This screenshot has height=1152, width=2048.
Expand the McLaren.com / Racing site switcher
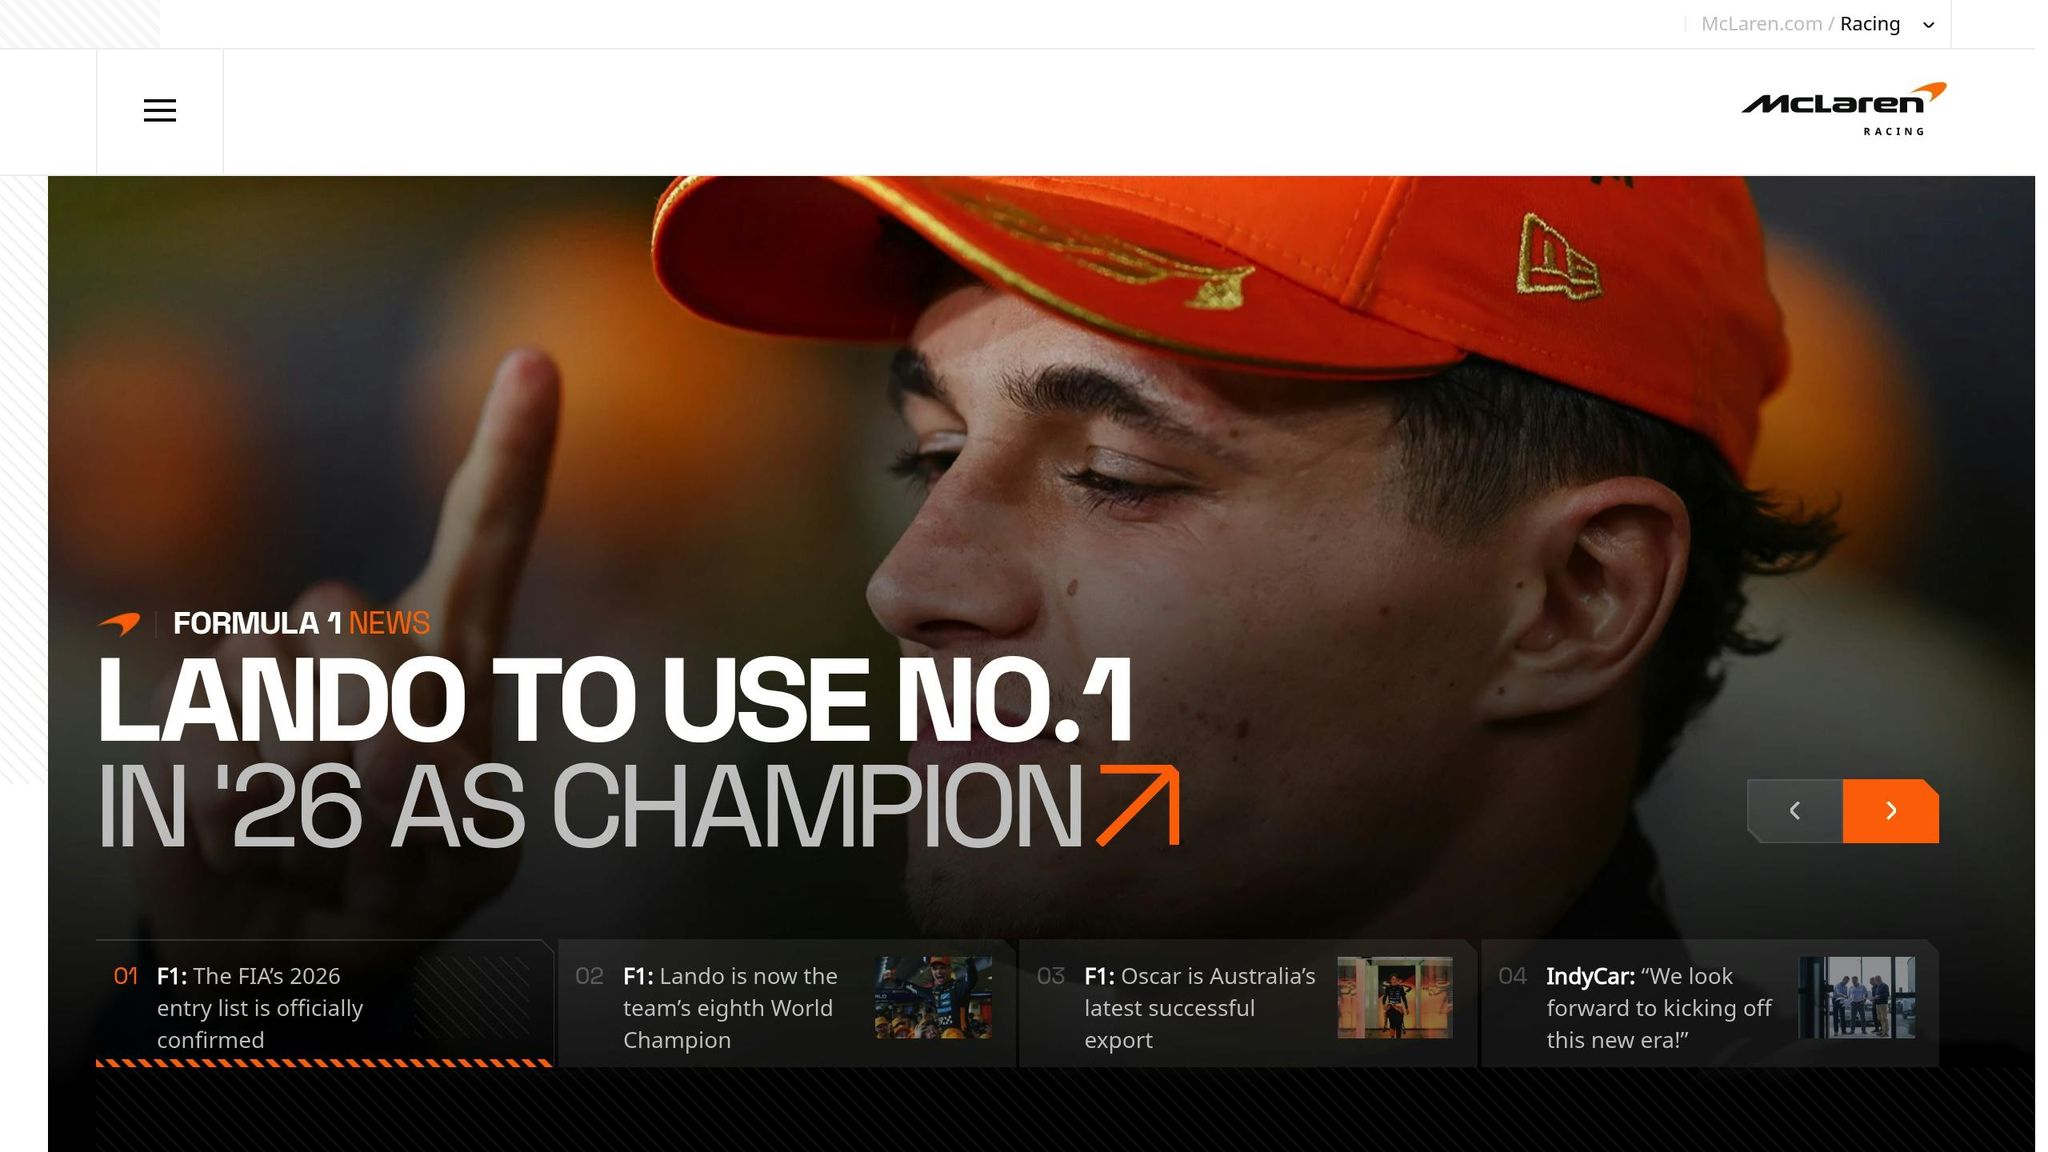1817,24
